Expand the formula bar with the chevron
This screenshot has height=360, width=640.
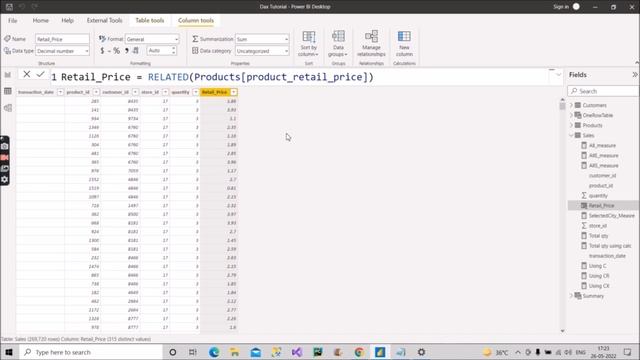[558, 75]
